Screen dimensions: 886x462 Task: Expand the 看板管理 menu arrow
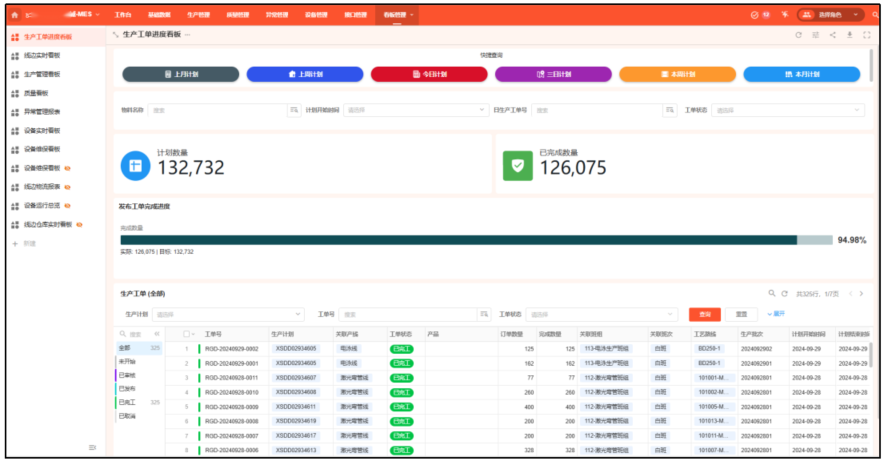(x=412, y=15)
